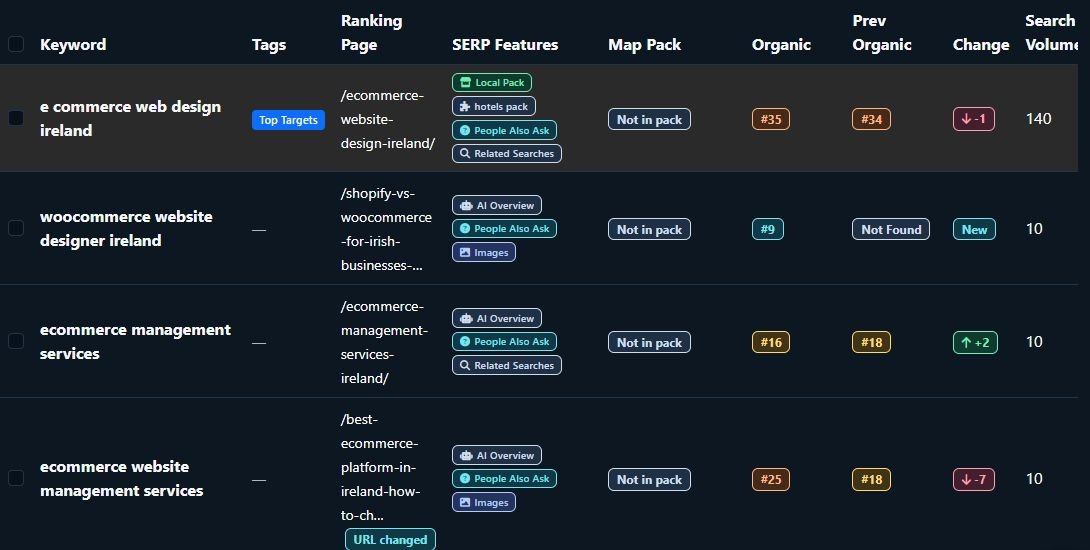Click the -7 change badge
This screenshot has width=1090, height=550.
pyautogui.click(x=973, y=479)
